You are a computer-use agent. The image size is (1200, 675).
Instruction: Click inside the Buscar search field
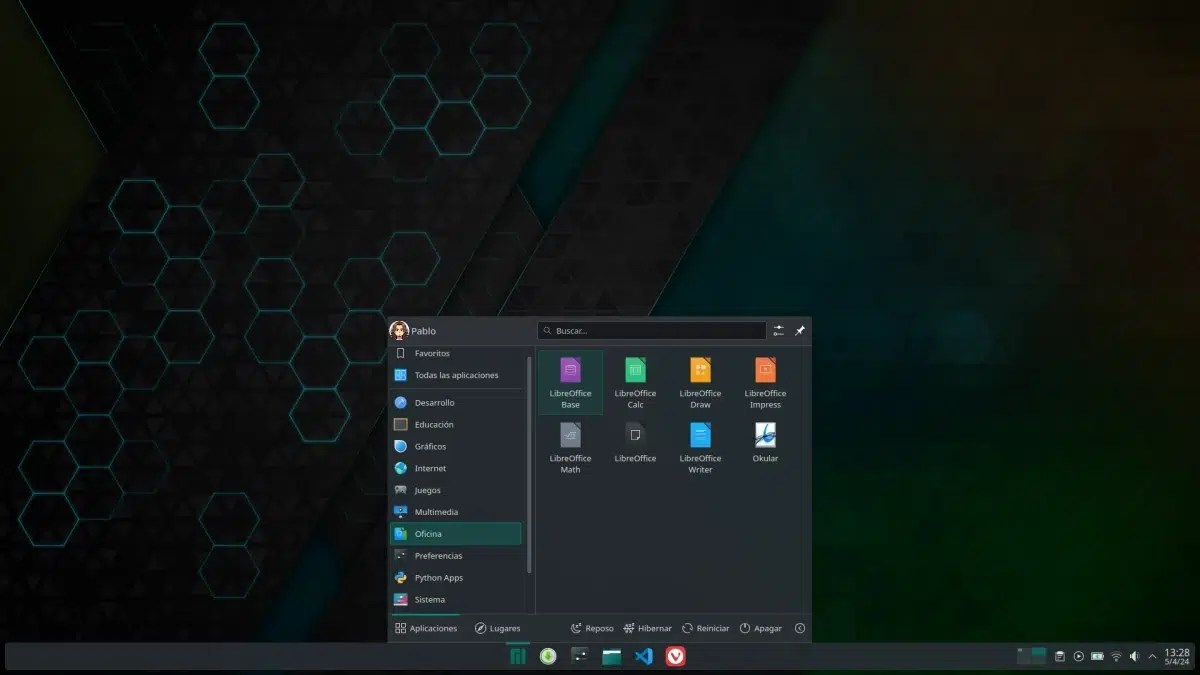(x=650, y=330)
